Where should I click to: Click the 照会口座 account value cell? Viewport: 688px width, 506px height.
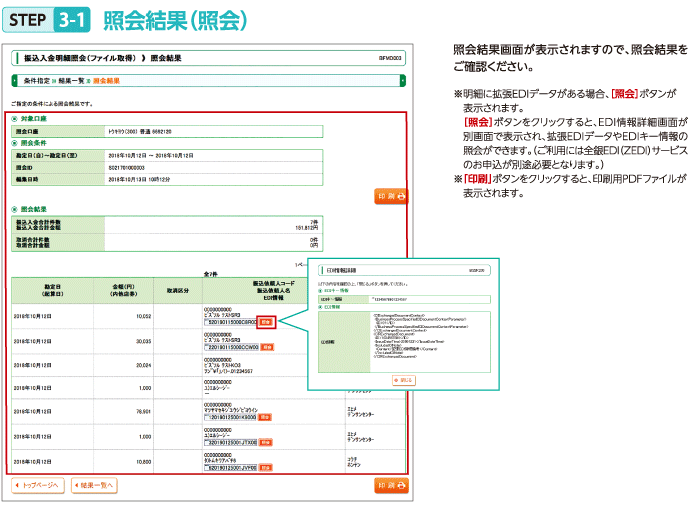pos(213,131)
